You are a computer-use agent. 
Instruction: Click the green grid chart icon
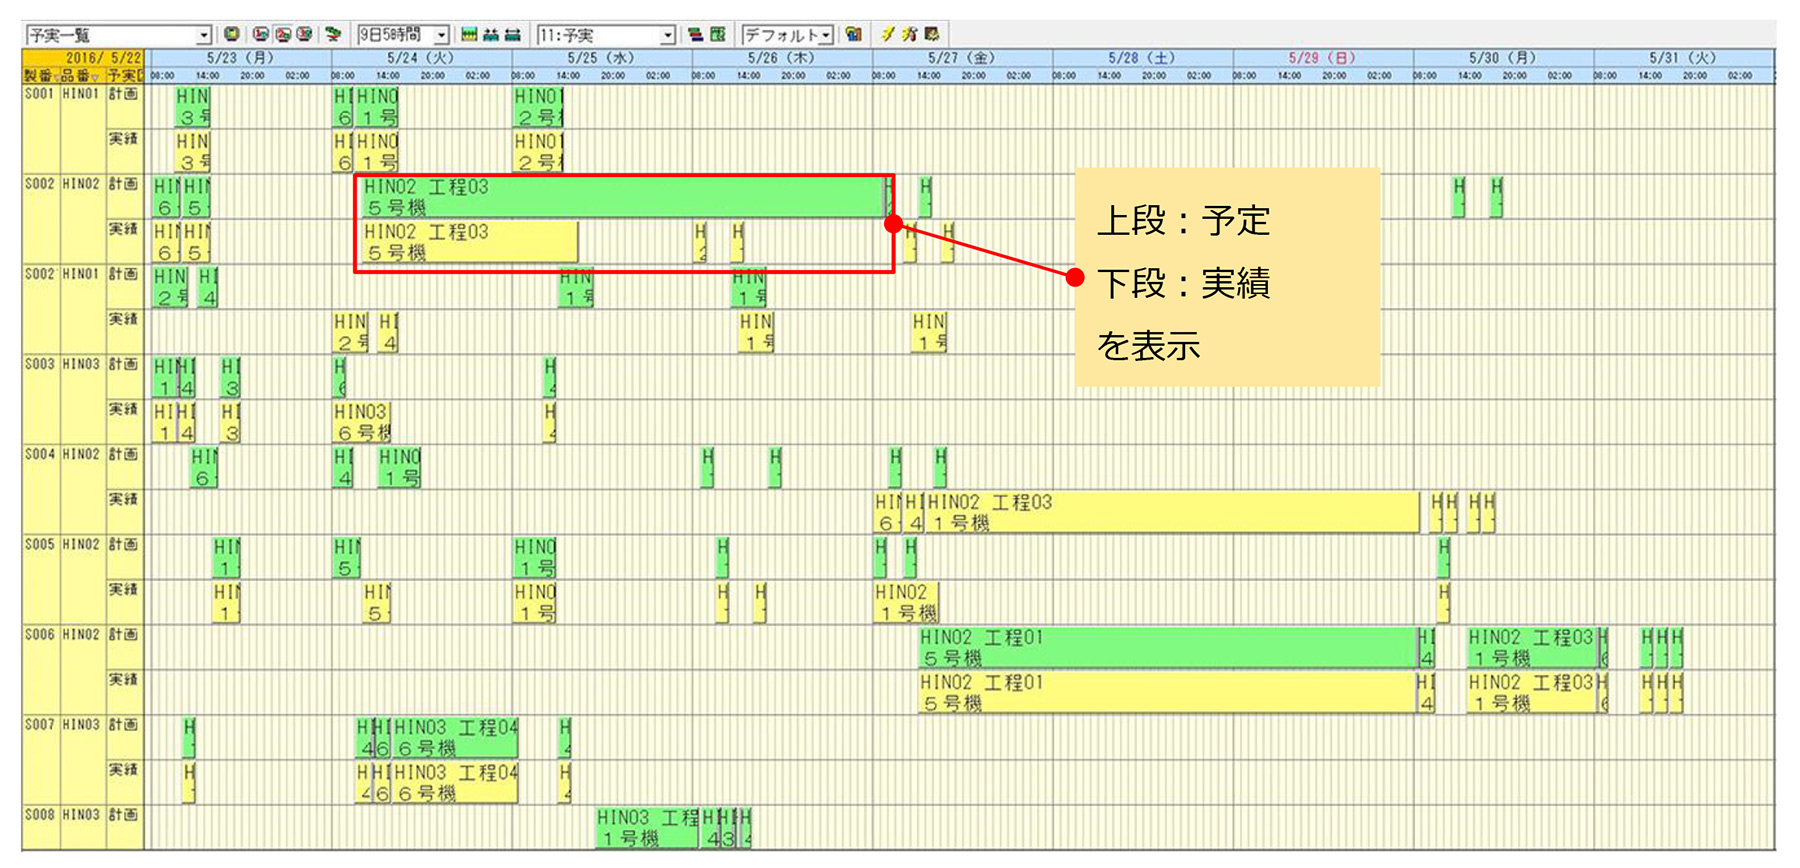[718, 34]
